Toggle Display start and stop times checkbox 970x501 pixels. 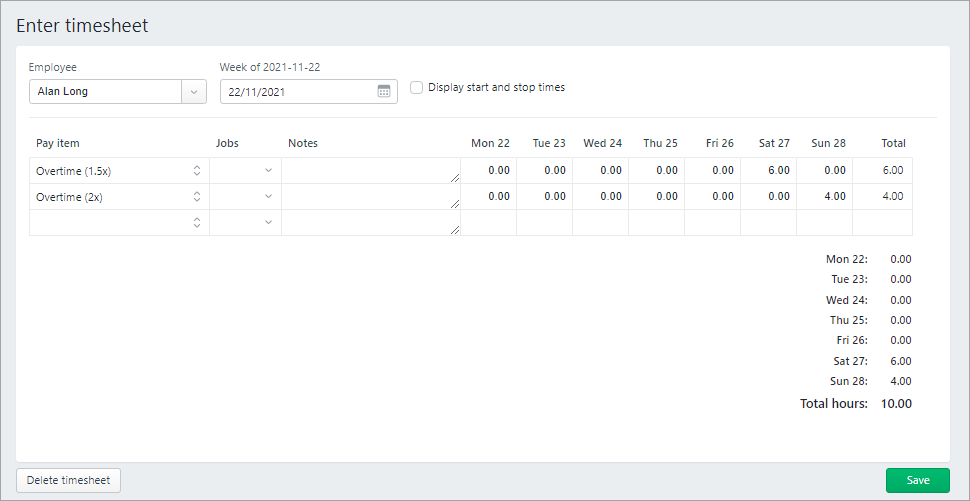point(417,88)
